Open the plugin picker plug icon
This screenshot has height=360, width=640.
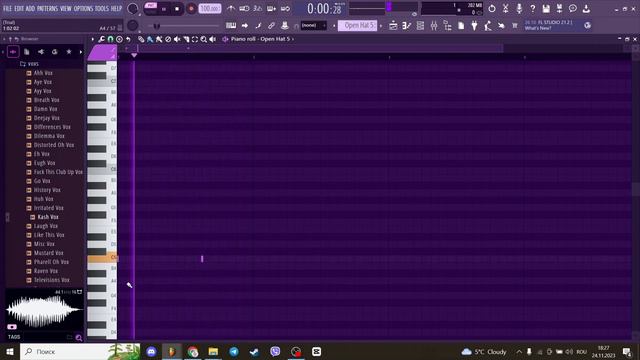[x=474, y=26]
